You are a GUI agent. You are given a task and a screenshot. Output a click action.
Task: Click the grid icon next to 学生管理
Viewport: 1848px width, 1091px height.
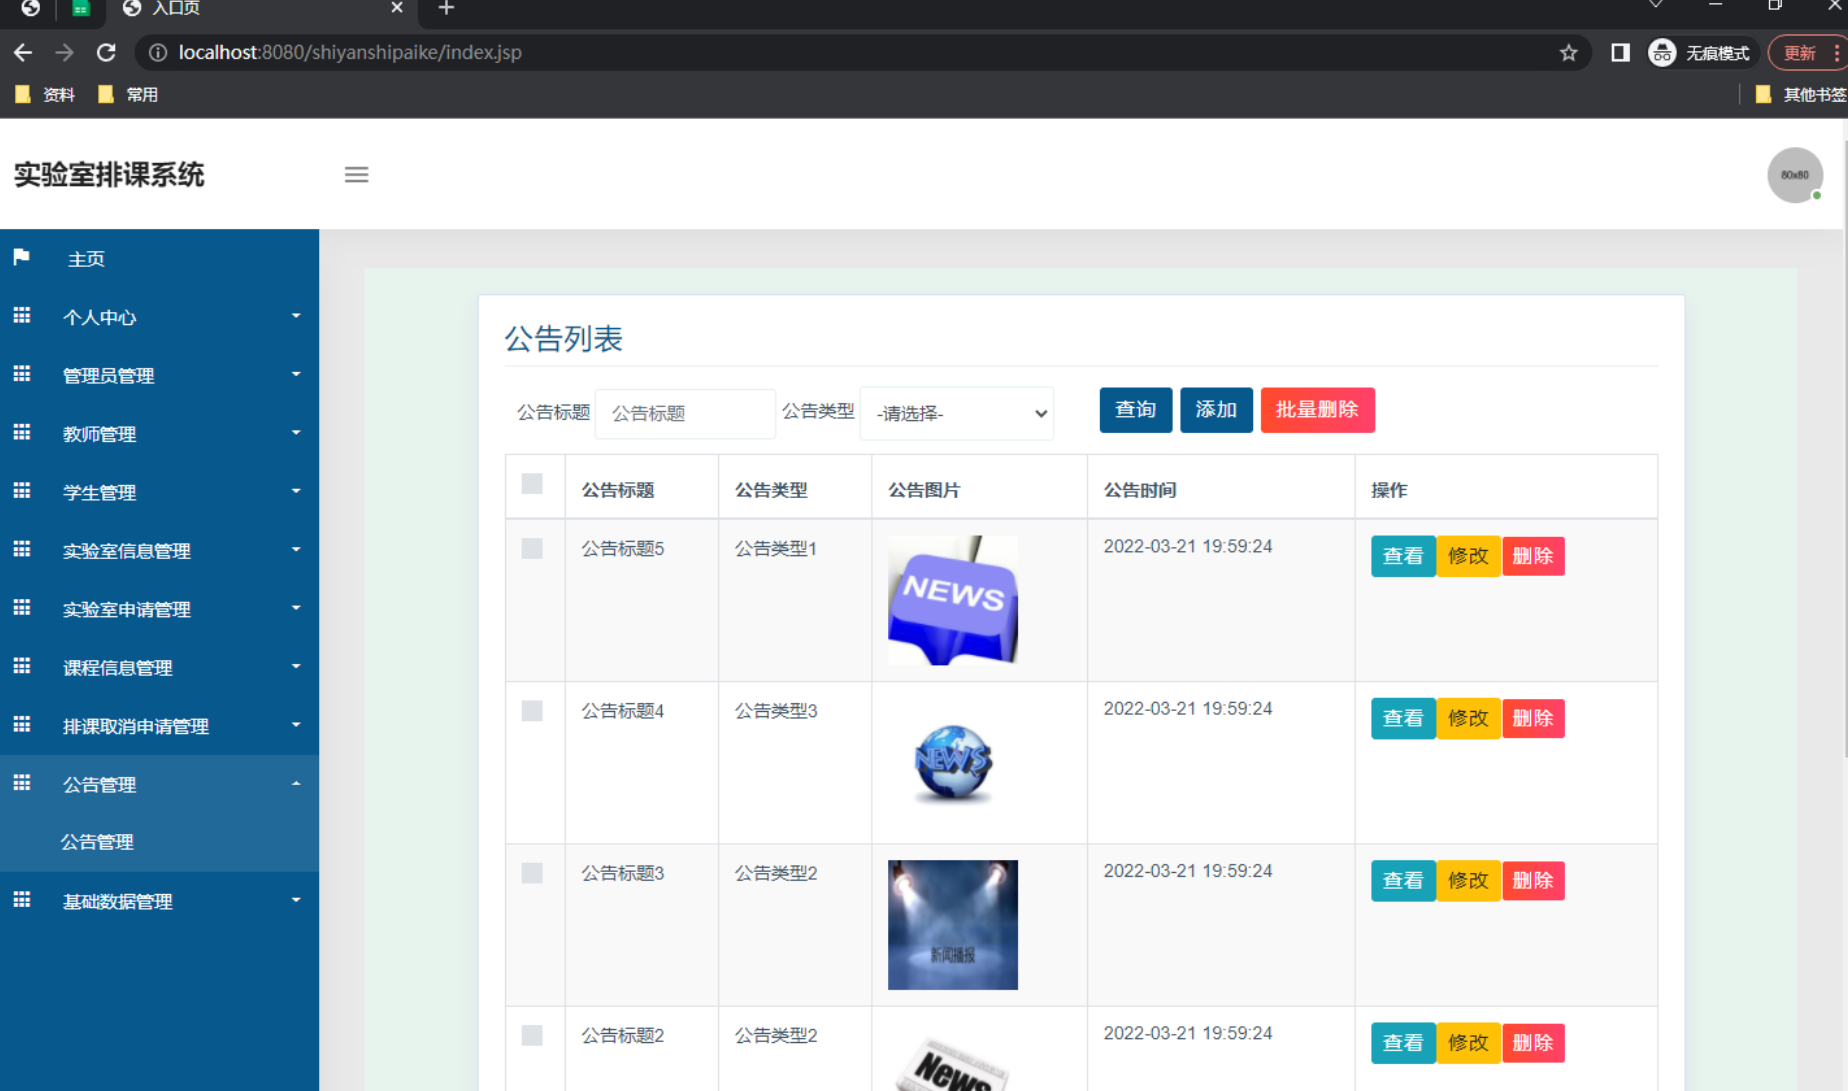[x=21, y=490]
